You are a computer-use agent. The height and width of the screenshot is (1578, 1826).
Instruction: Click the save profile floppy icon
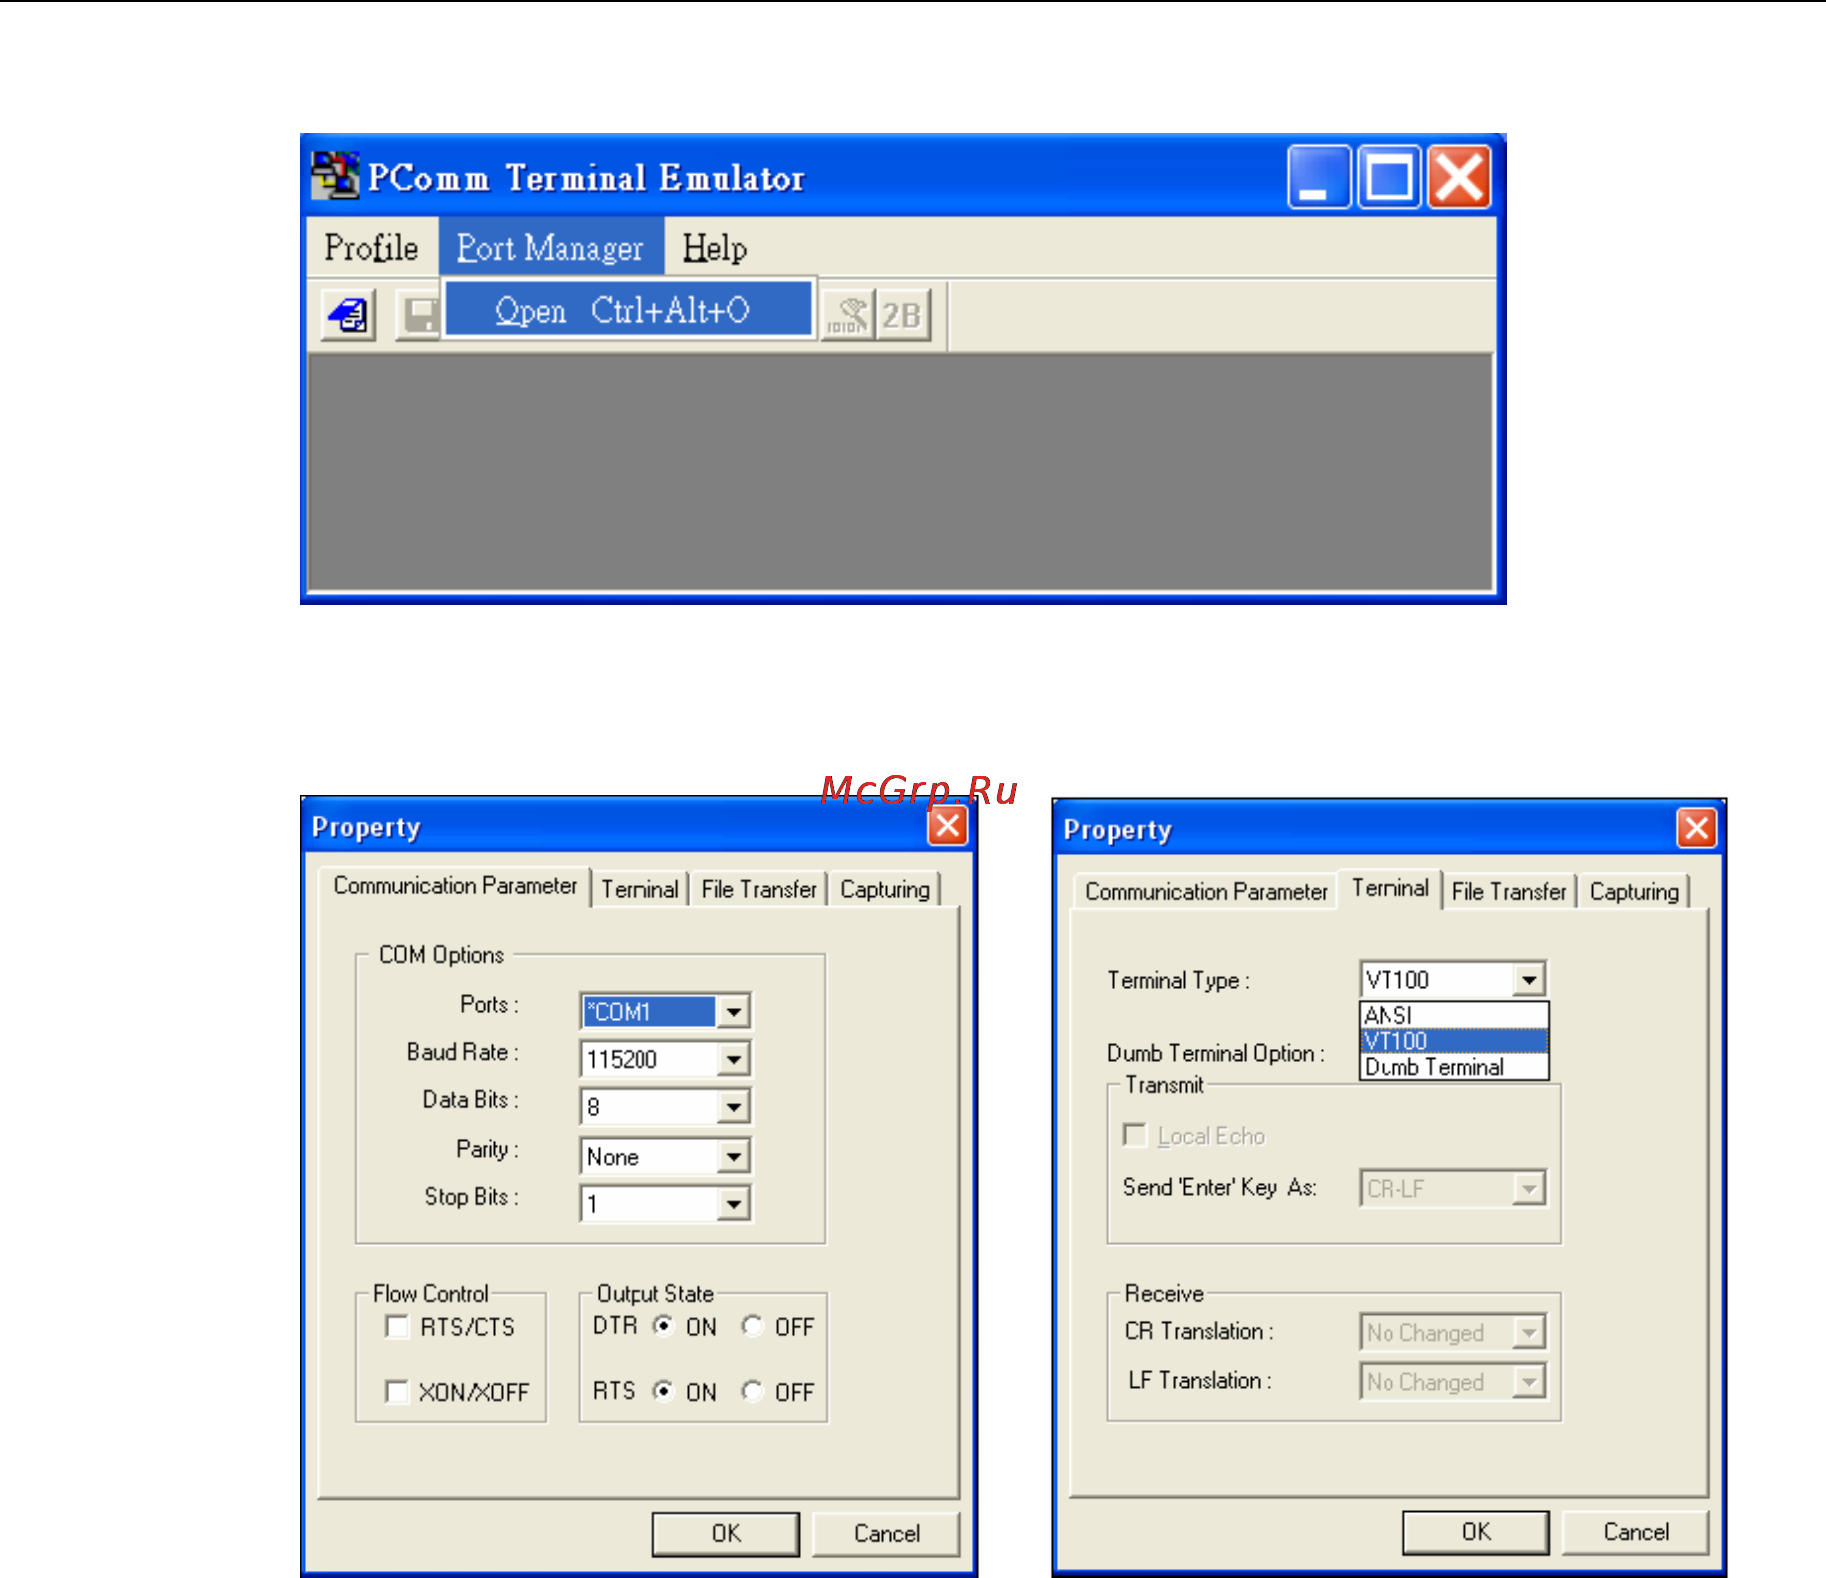[x=419, y=316]
